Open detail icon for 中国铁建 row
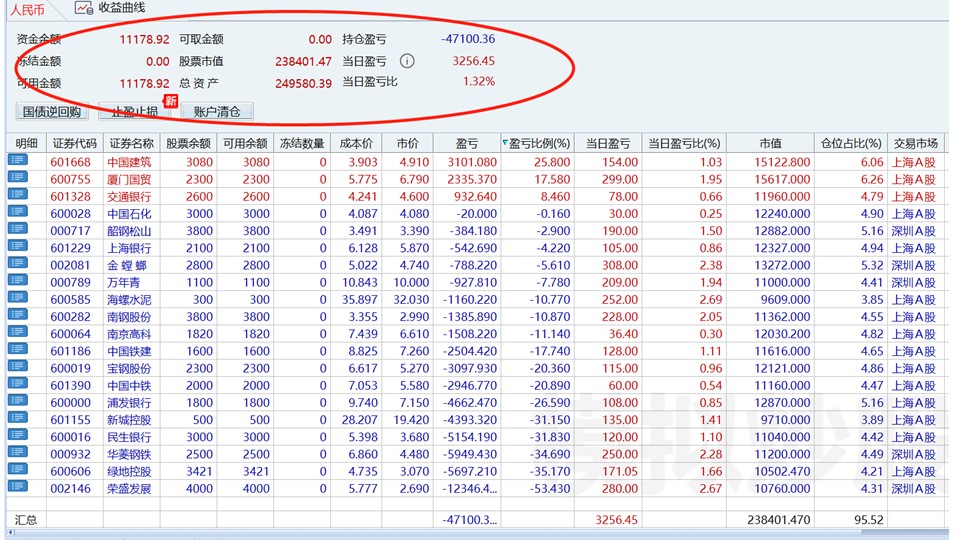 coord(18,349)
